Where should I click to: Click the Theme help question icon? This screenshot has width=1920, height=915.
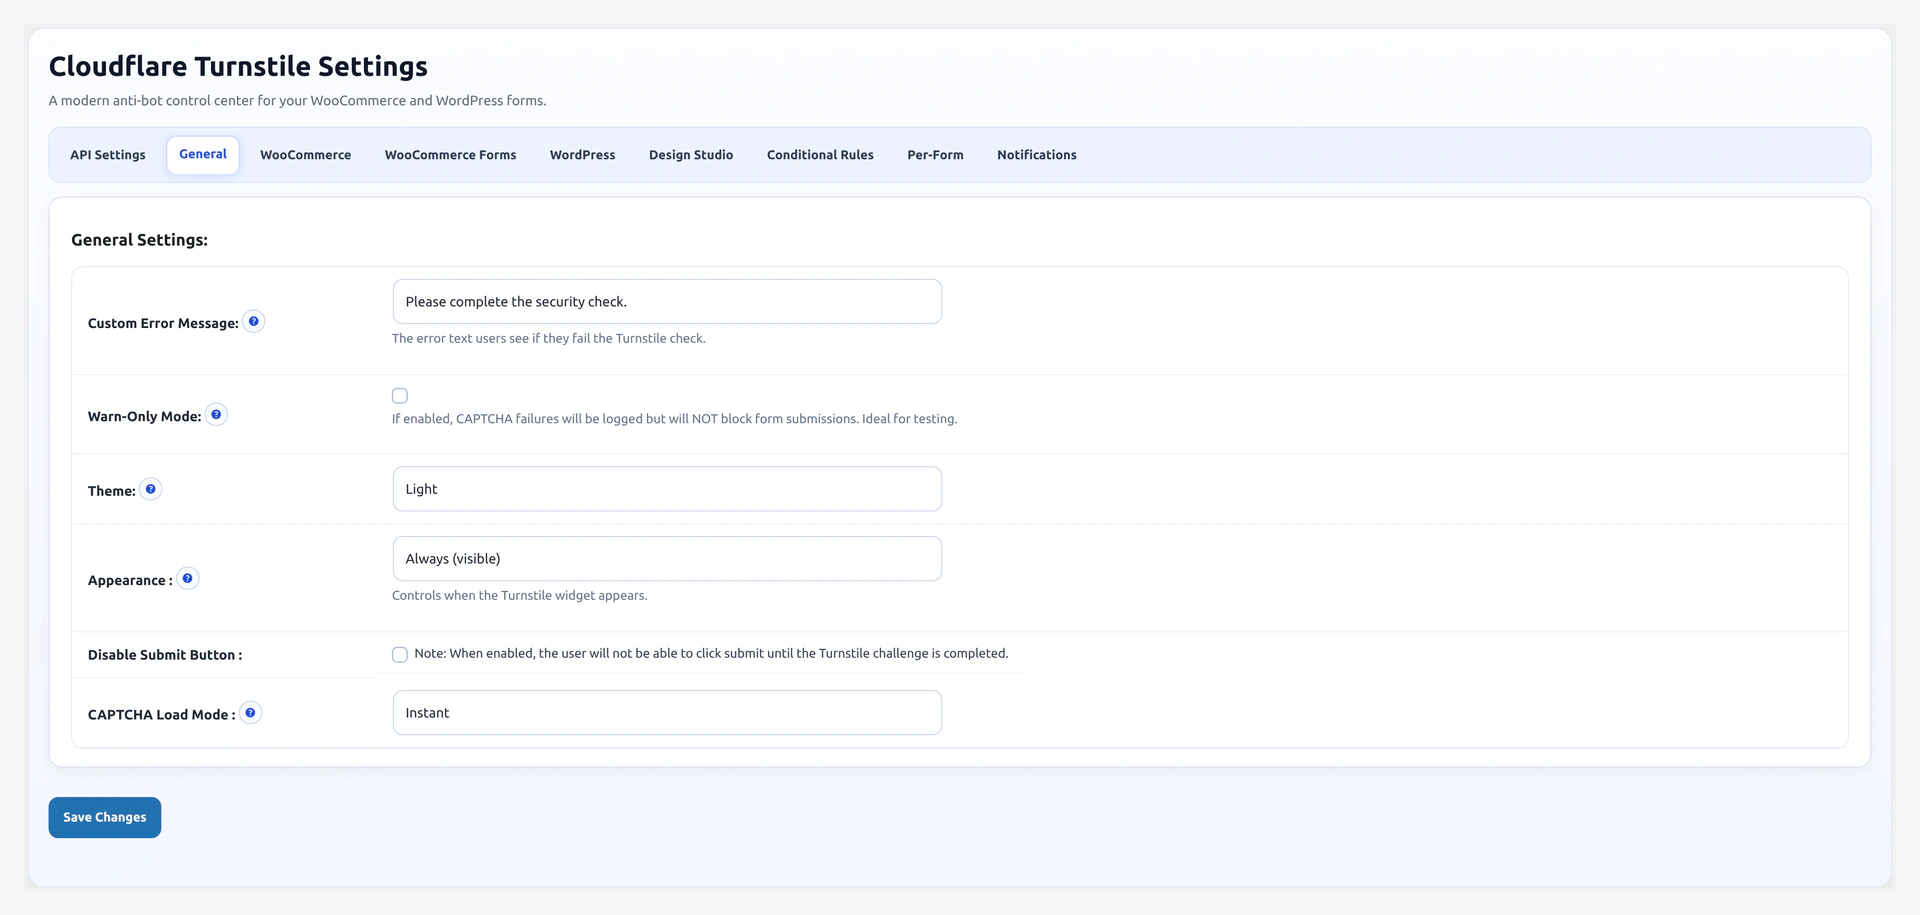(x=151, y=489)
